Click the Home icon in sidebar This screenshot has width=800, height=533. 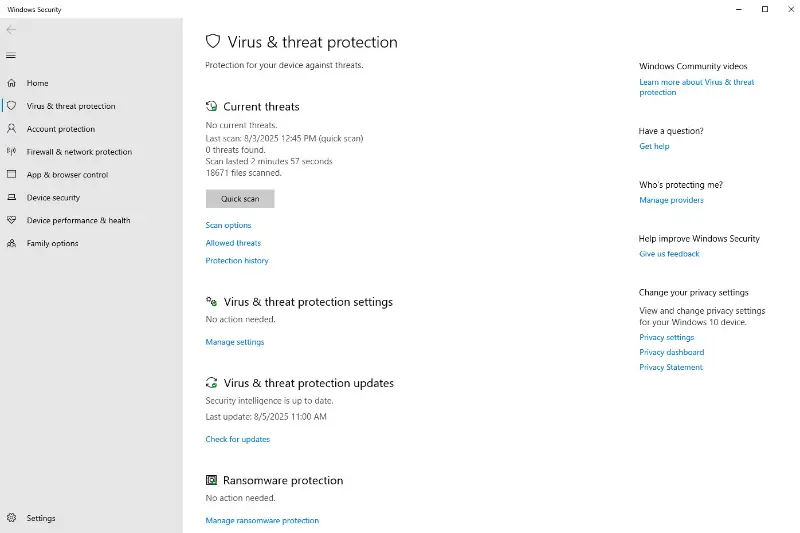[11, 83]
